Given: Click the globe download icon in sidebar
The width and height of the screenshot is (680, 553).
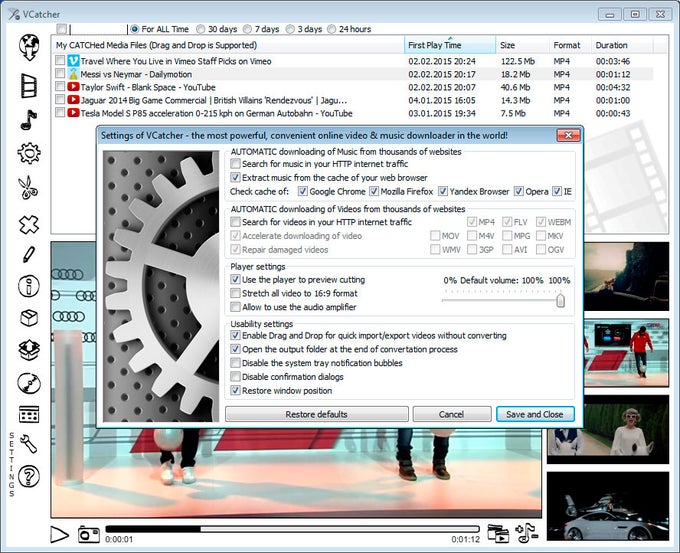Looking at the screenshot, I should click(x=29, y=47).
